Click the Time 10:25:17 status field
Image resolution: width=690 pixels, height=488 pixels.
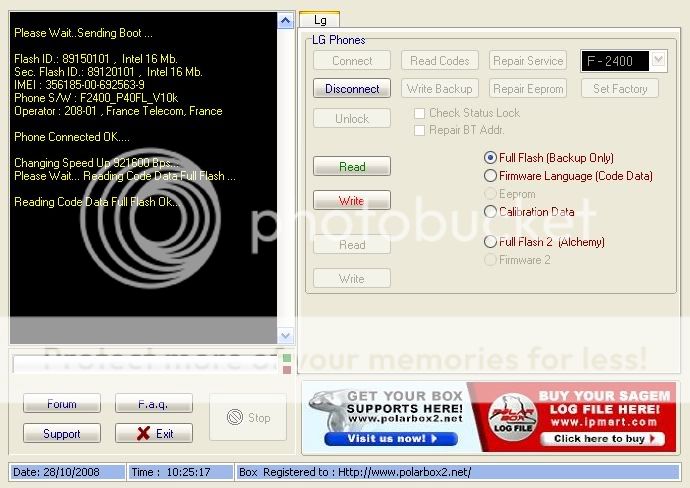pos(180,472)
